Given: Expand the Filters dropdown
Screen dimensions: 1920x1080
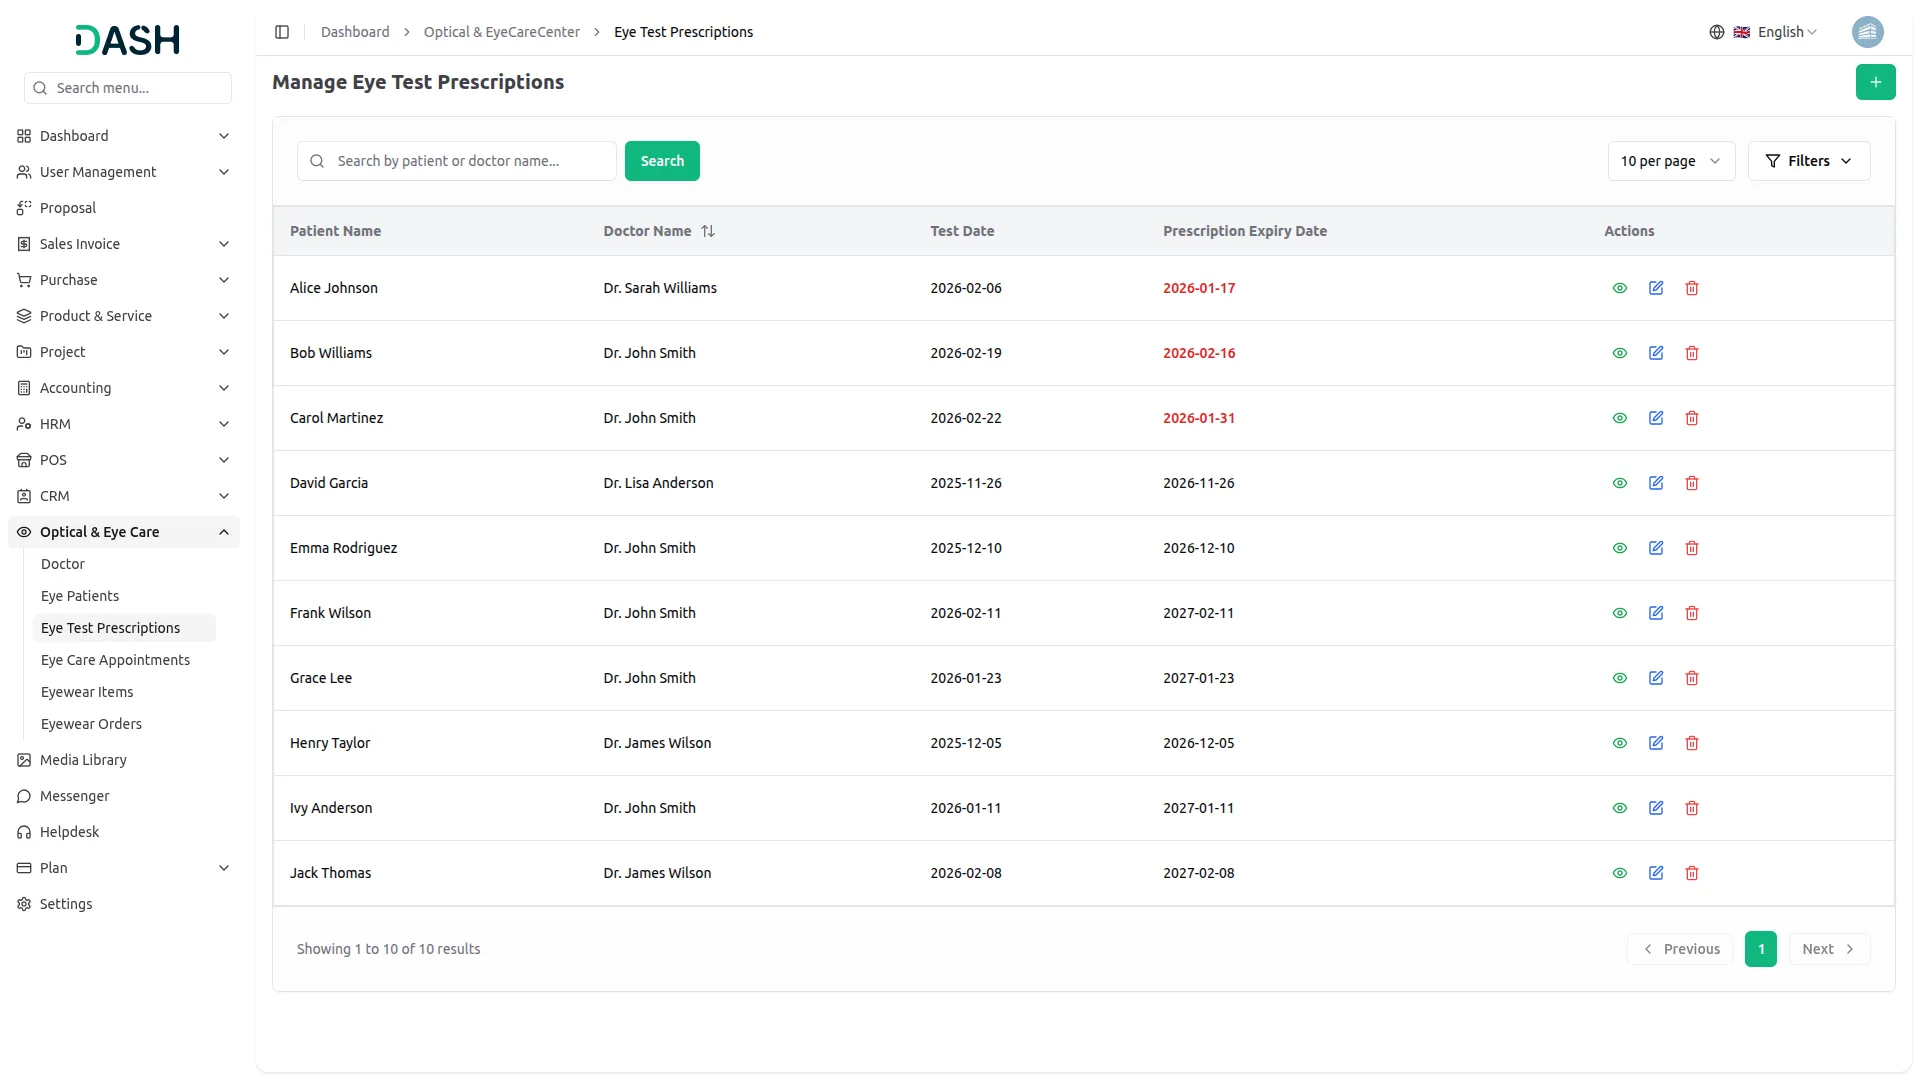Looking at the screenshot, I should [1808, 161].
